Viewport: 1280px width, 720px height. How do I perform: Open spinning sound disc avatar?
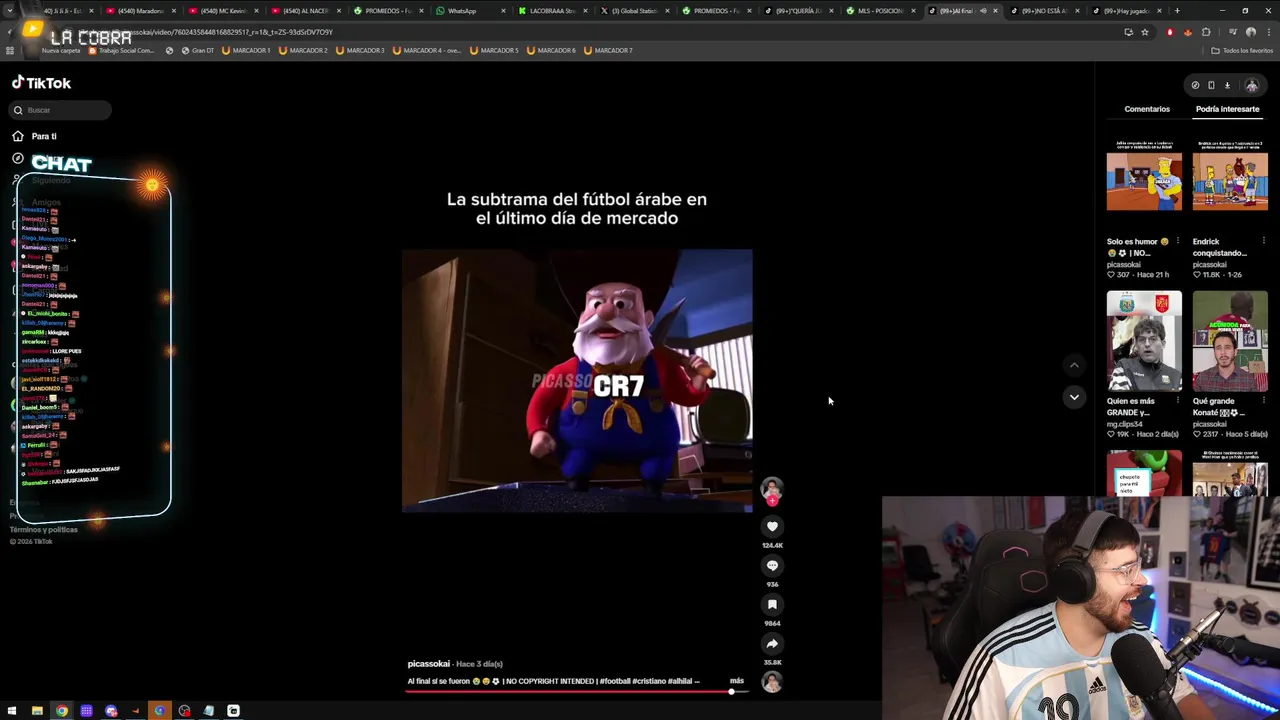click(772, 682)
